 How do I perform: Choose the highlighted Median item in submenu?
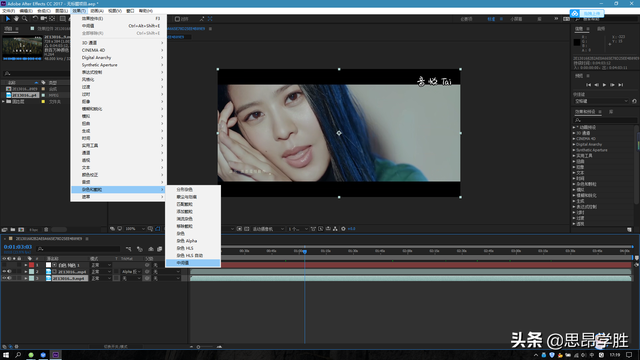point(193,263)
